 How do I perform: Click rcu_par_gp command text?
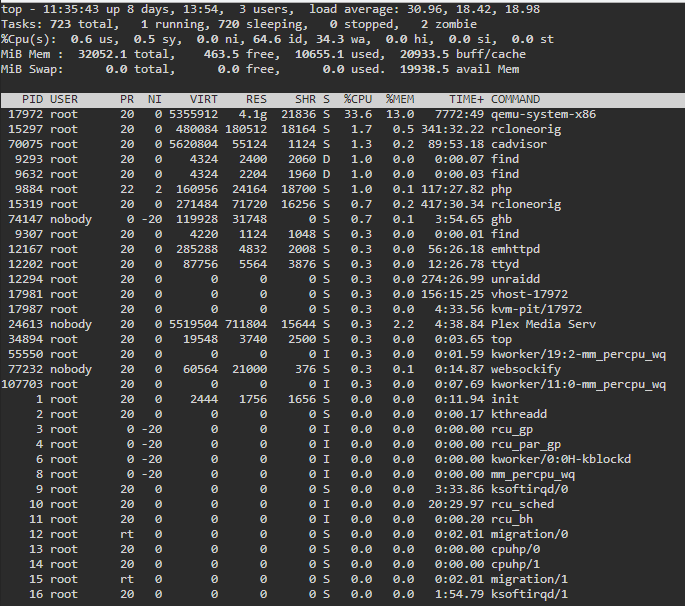tap(526, 444)
